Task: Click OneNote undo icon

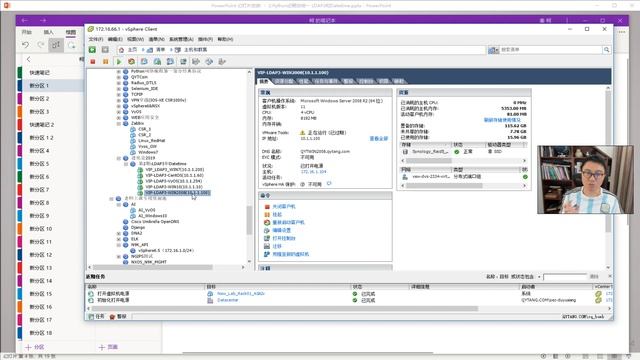Action: [x=25, y=45]
